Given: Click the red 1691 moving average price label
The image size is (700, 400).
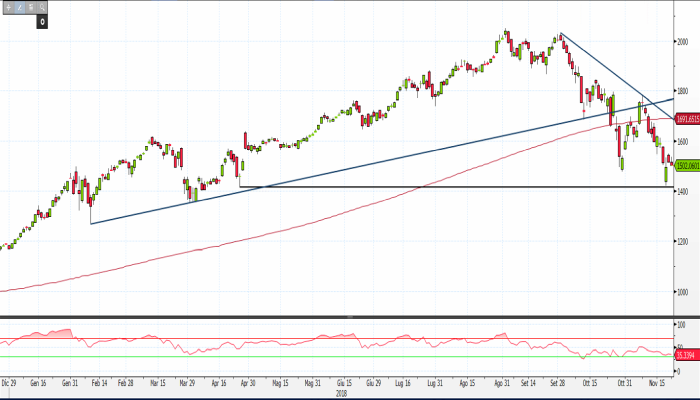Looking at the screenshot, I should pyautogui.click(x=686, y=119).
